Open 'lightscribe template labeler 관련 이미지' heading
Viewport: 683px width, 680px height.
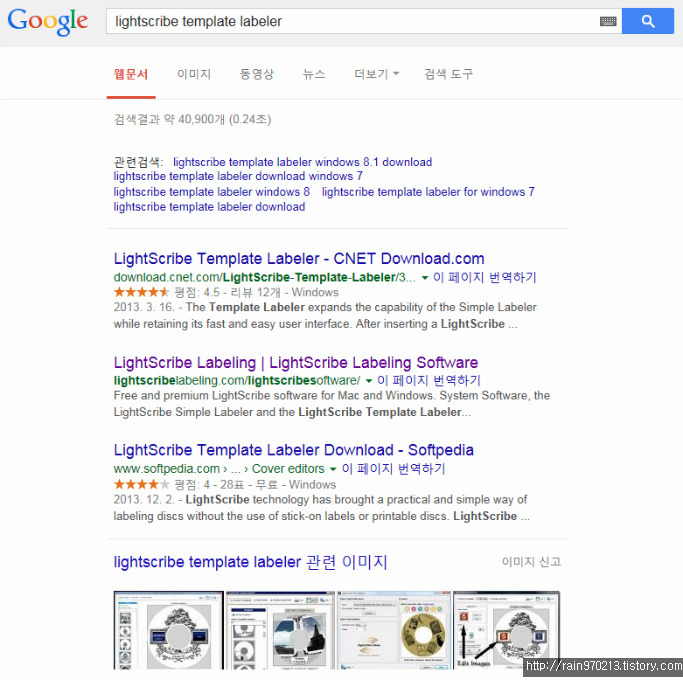(250, 562)
